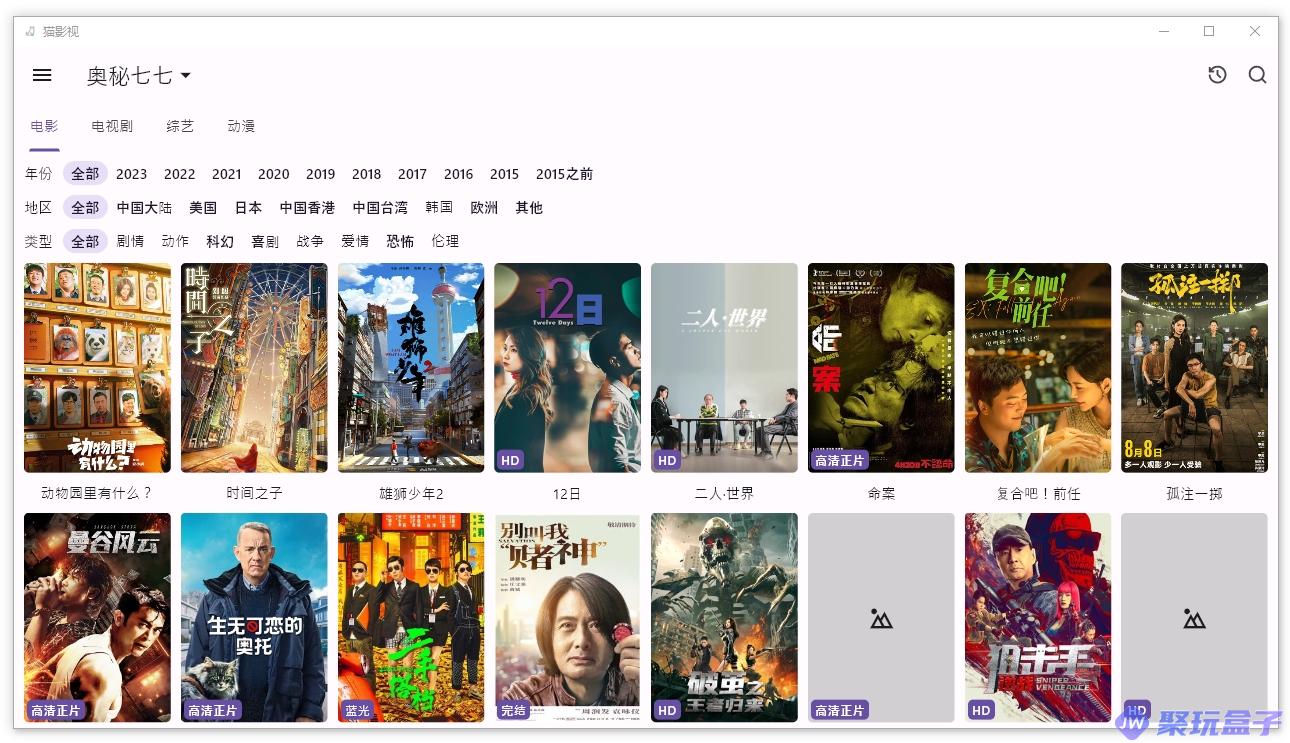Filter by year 2015
Image resolution: width=1290 pixels, height=743 pixels.
[504, 174]
